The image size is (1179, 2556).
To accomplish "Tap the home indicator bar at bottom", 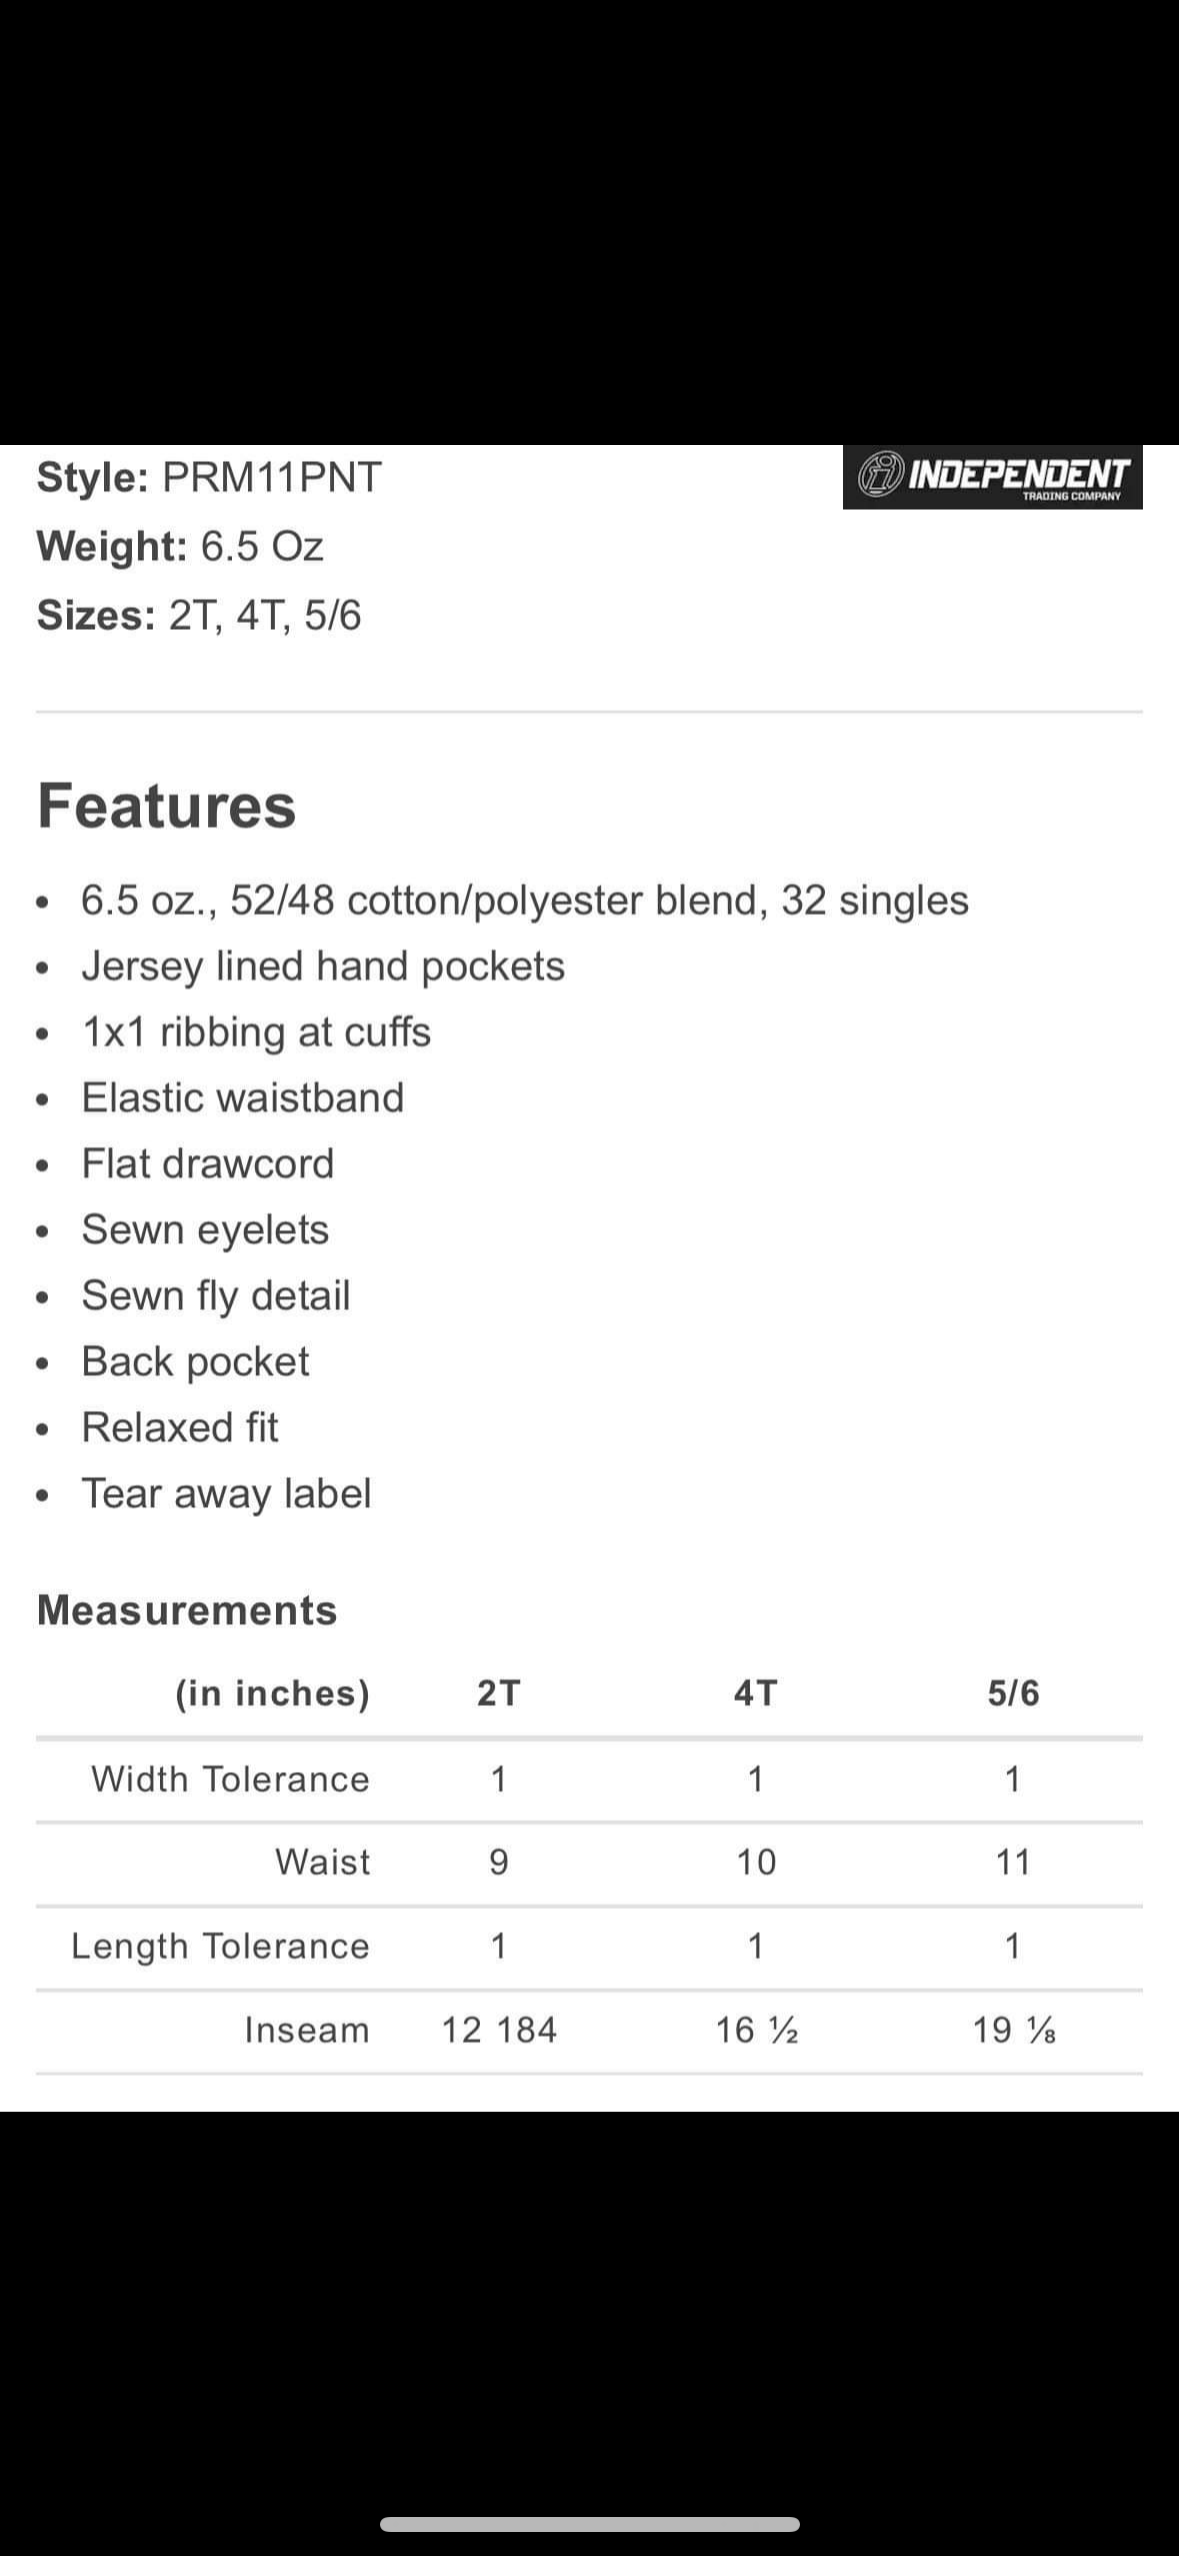I will tap(589, 2524).
